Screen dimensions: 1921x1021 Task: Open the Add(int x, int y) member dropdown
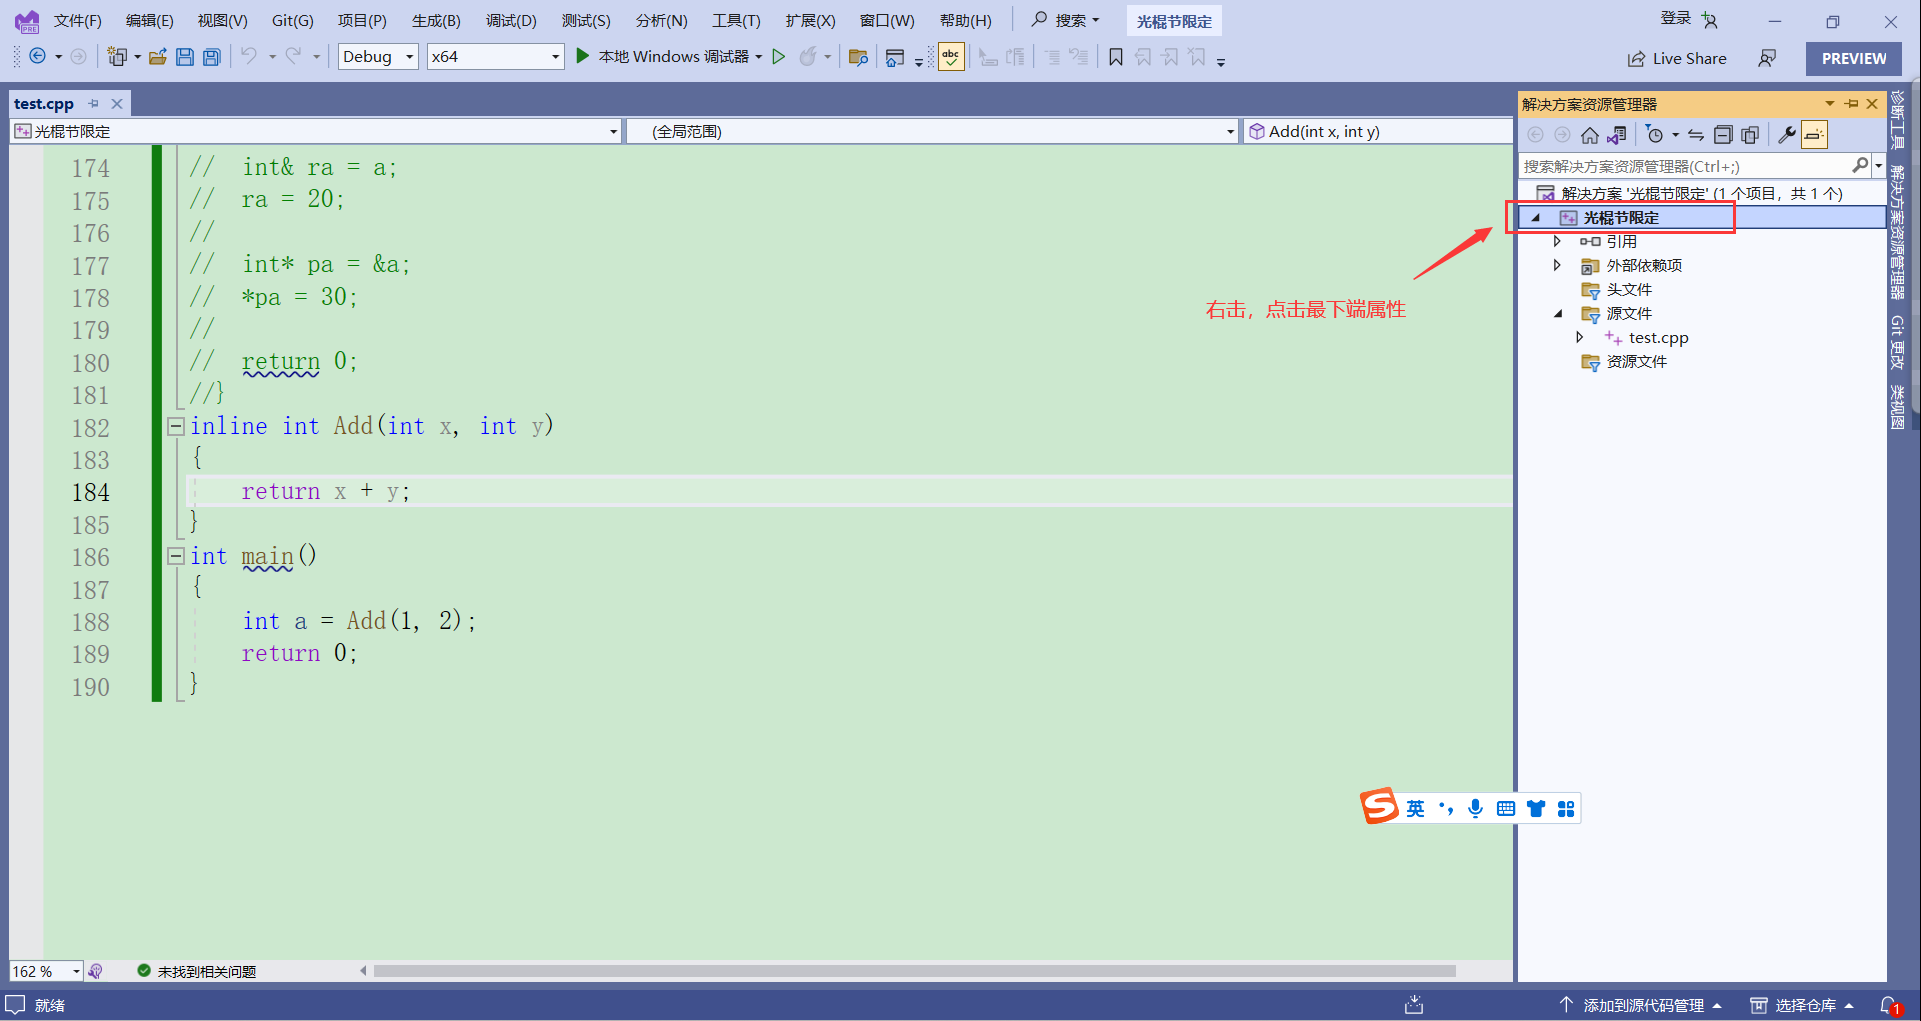tap(1378, 131)
